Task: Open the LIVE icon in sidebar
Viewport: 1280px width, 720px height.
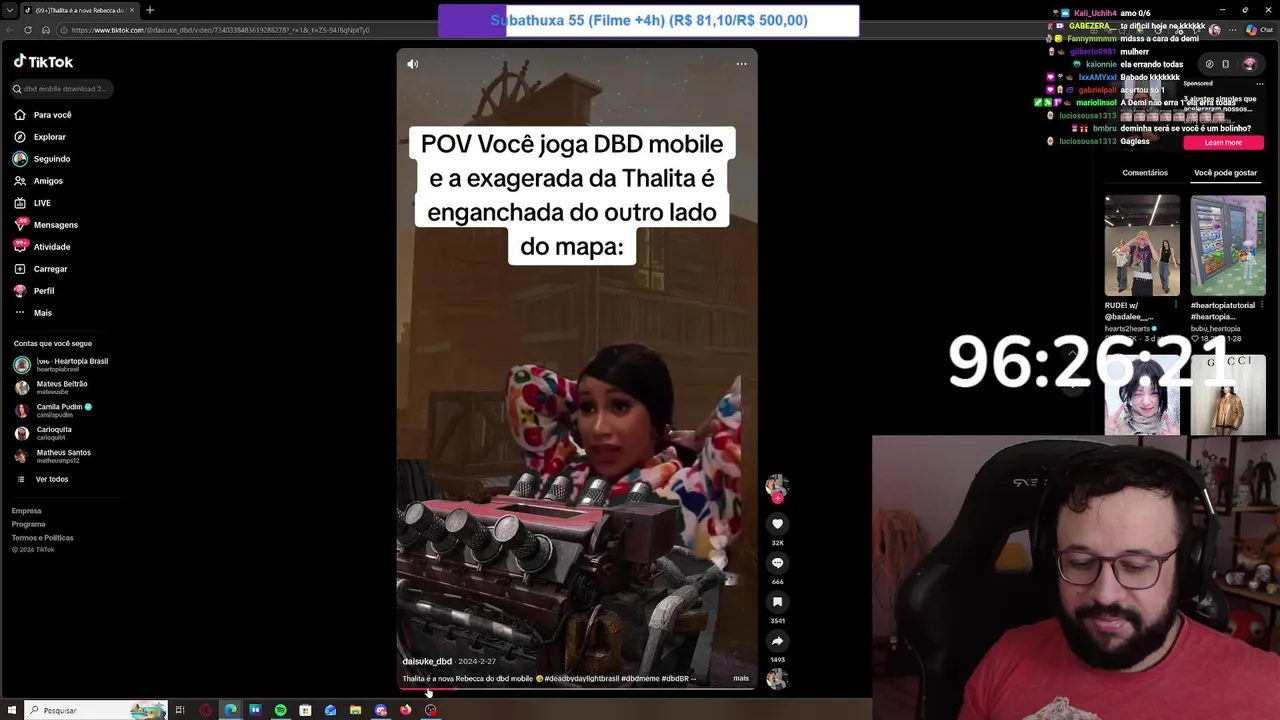Action: click(20, 203)
